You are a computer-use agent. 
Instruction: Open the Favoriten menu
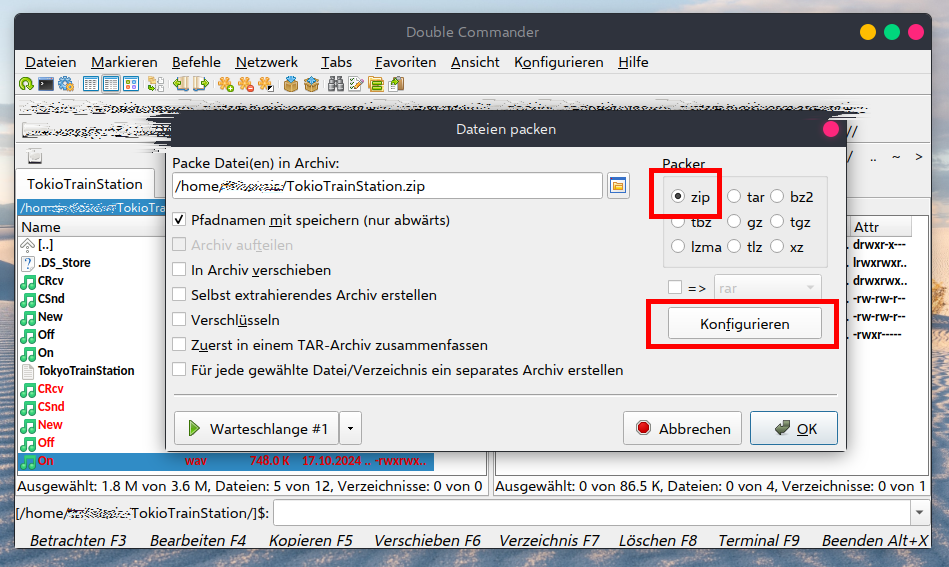[x=405, y=62]
